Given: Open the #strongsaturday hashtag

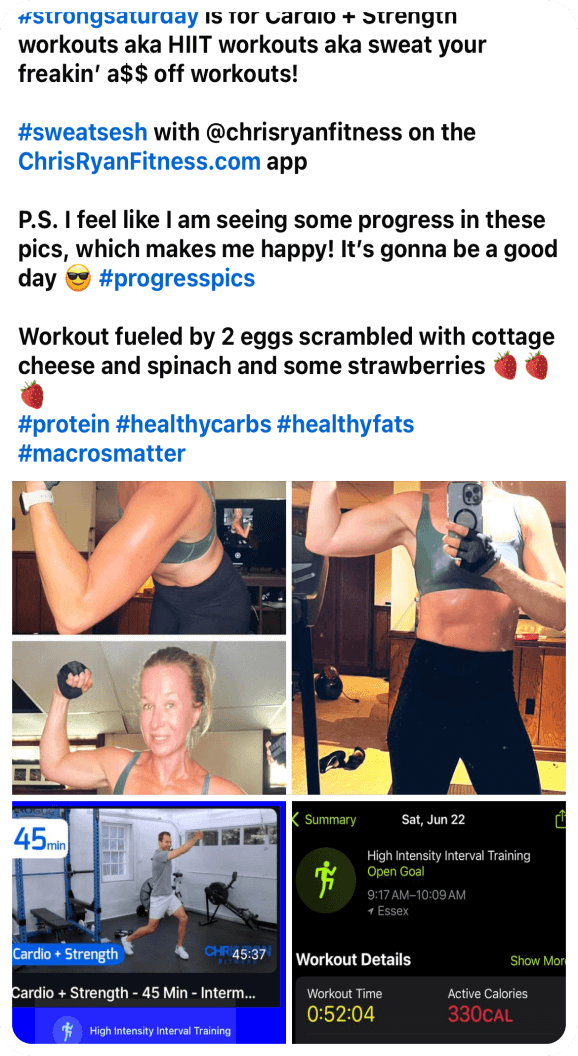Looking at the screenshot, I should coord(108,16).
